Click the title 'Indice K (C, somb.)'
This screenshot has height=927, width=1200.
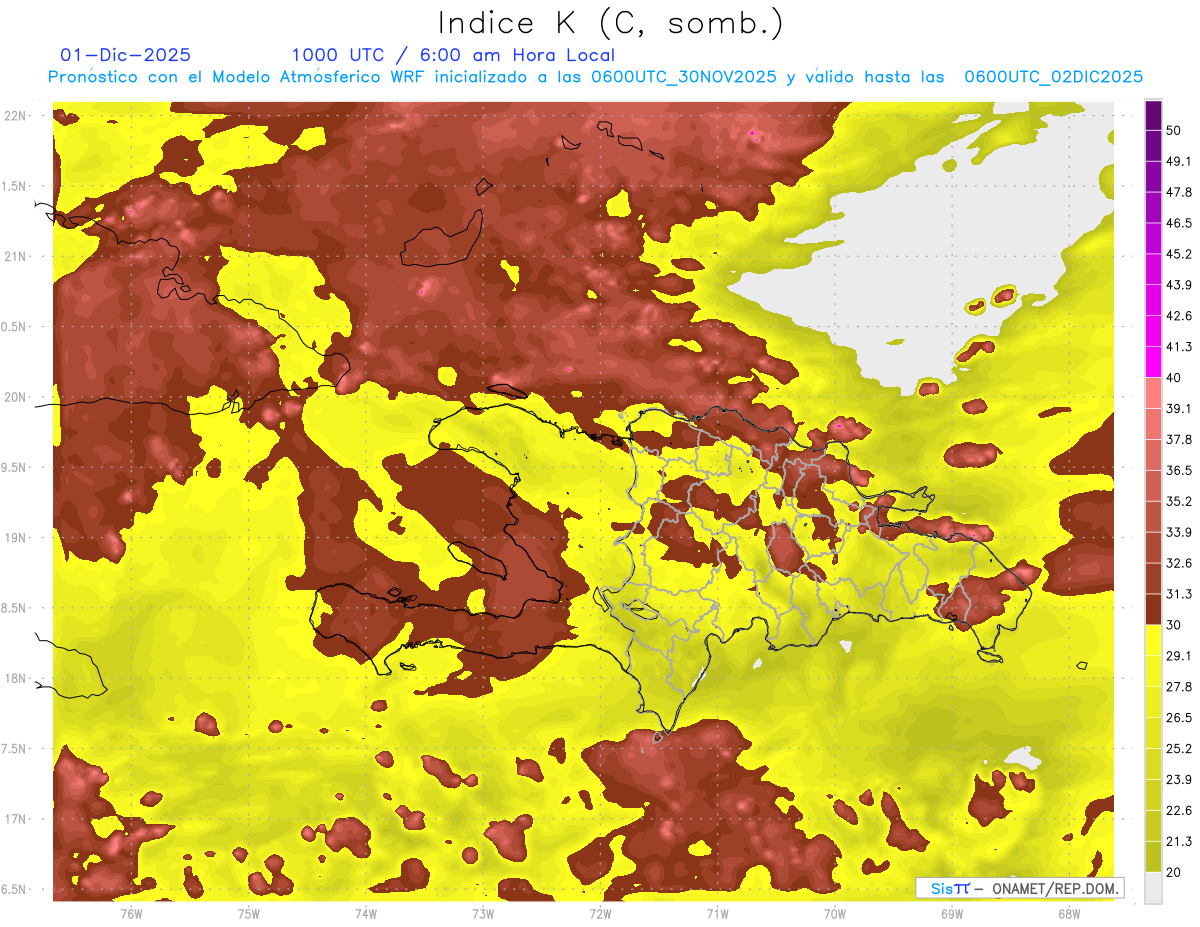611,23
